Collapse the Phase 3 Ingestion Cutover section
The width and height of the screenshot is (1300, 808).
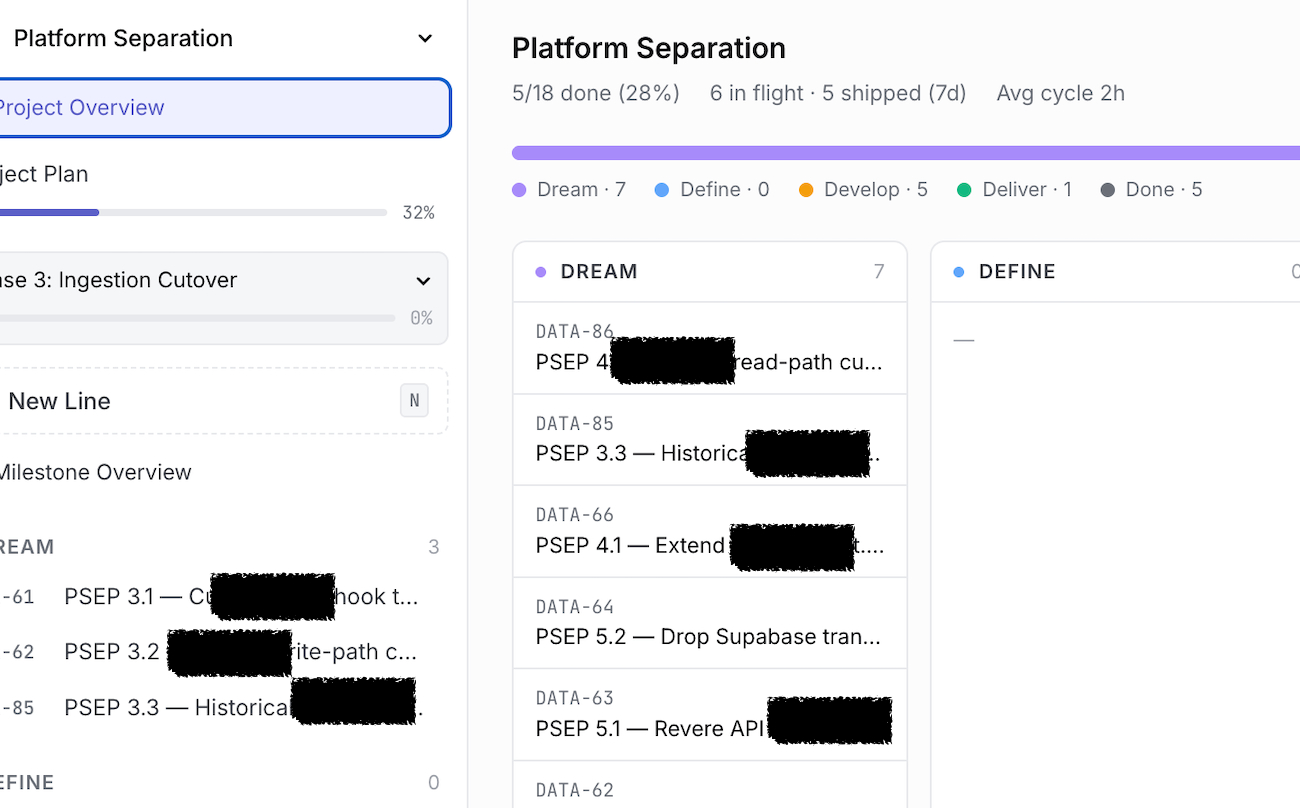point(423,281)
